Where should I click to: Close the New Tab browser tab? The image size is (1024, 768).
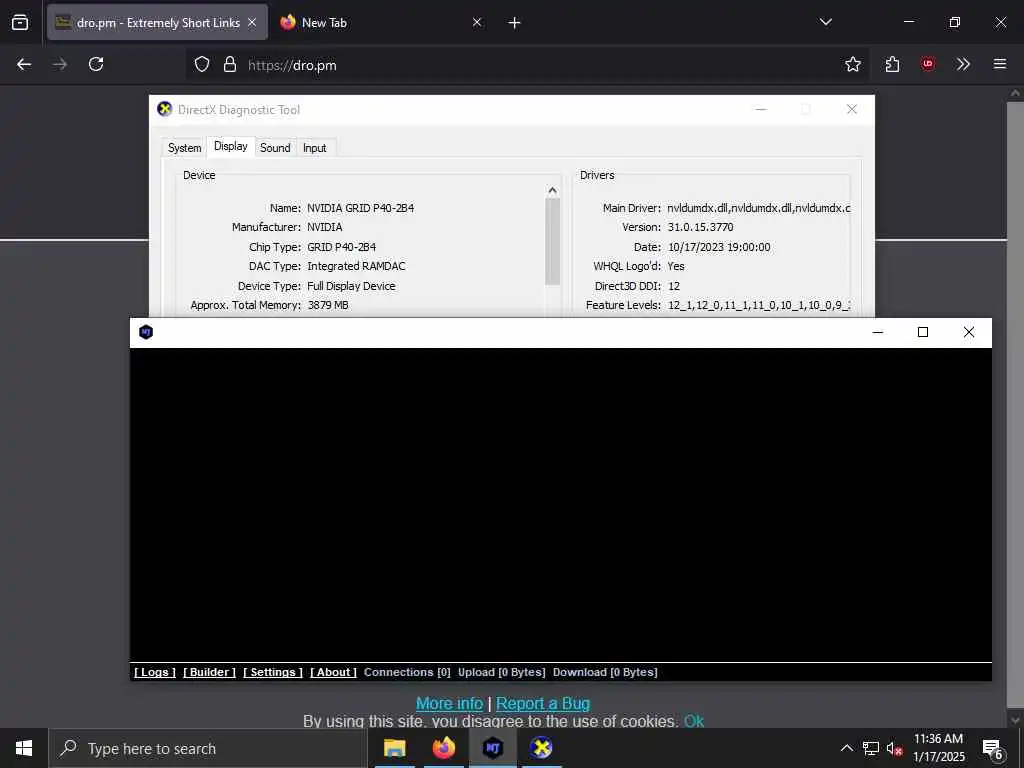coord(477,22)
